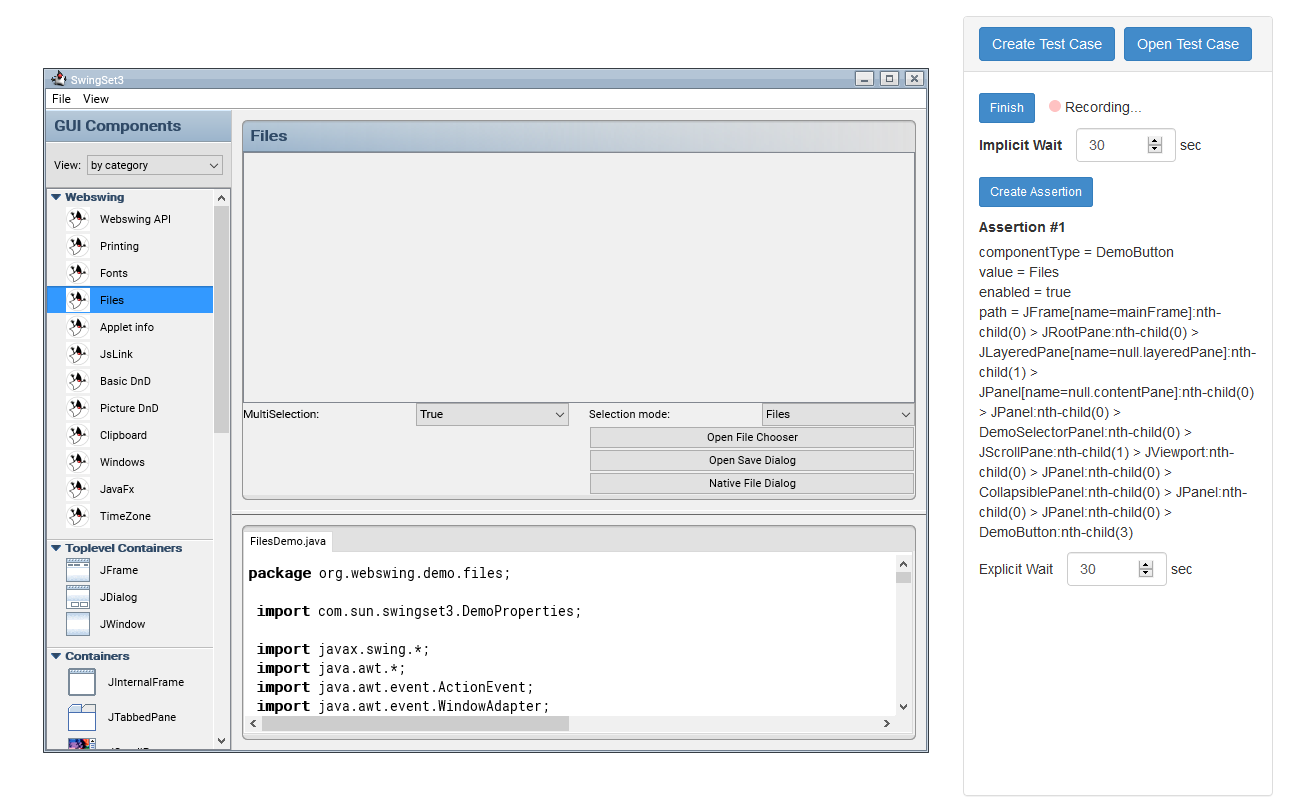Click the code view scroll down arrow
The width and height of the screenshot is (1302, 812).
(903, 706)
